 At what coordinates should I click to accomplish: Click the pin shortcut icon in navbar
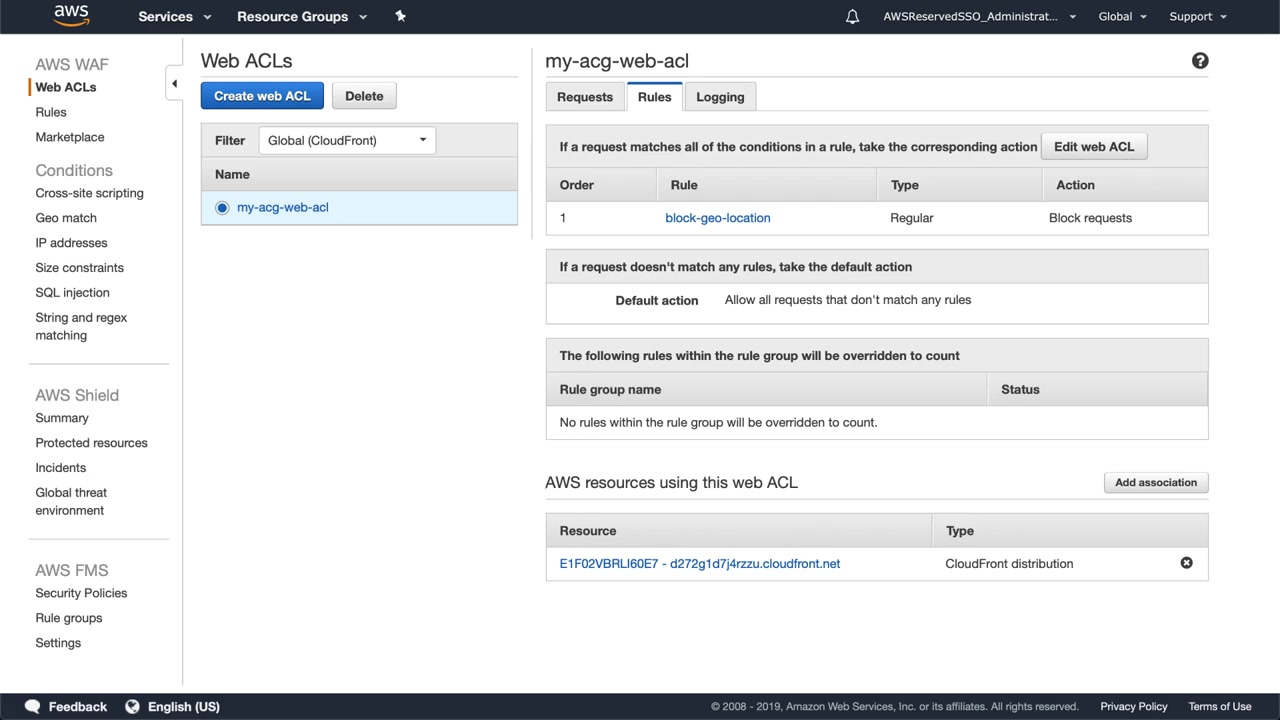click(x=400, y=16)
